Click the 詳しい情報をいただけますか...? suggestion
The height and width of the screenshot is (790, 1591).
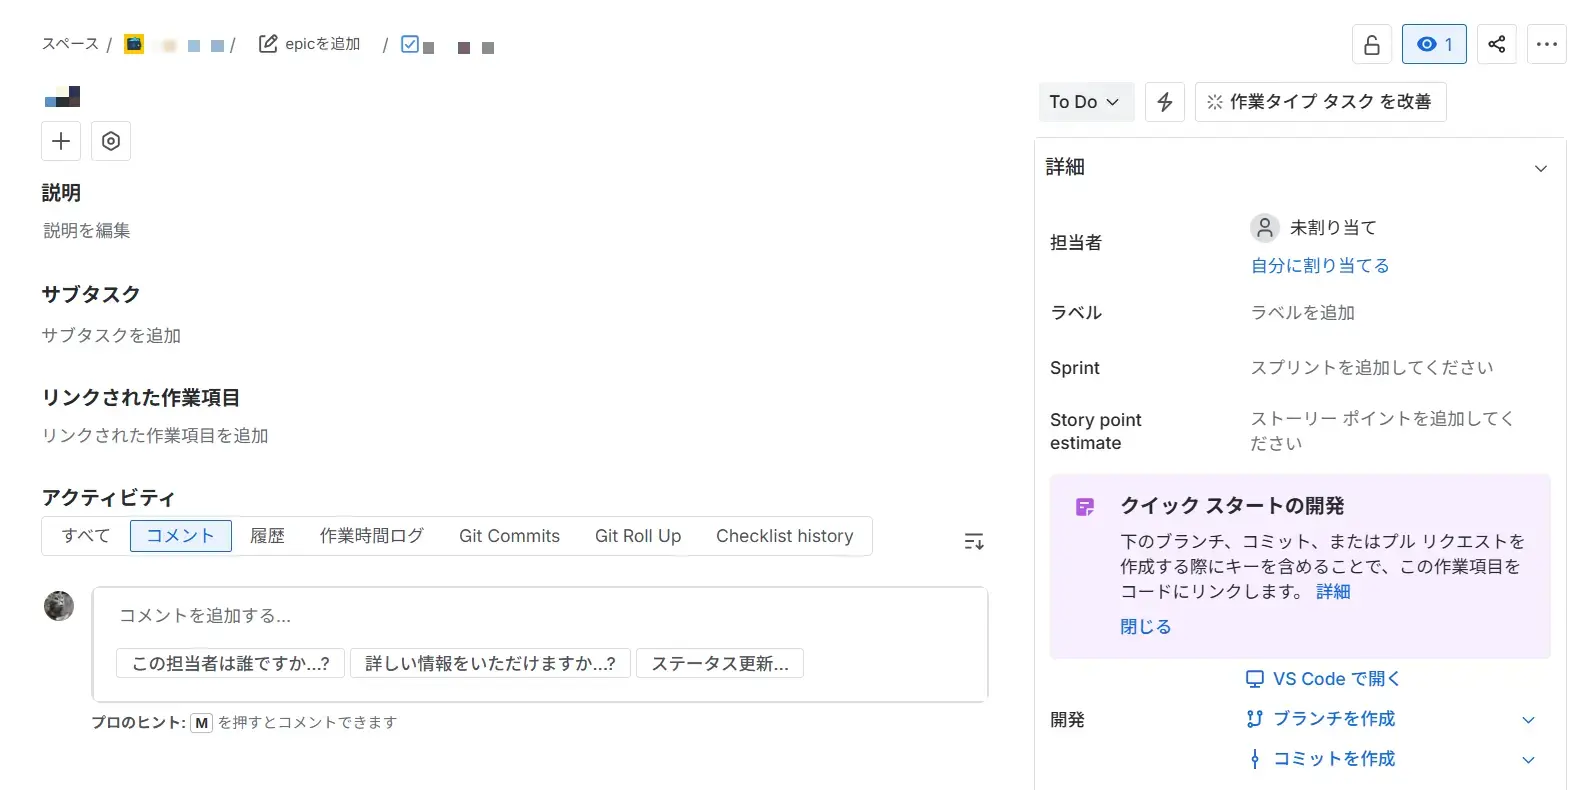[490, 663]
